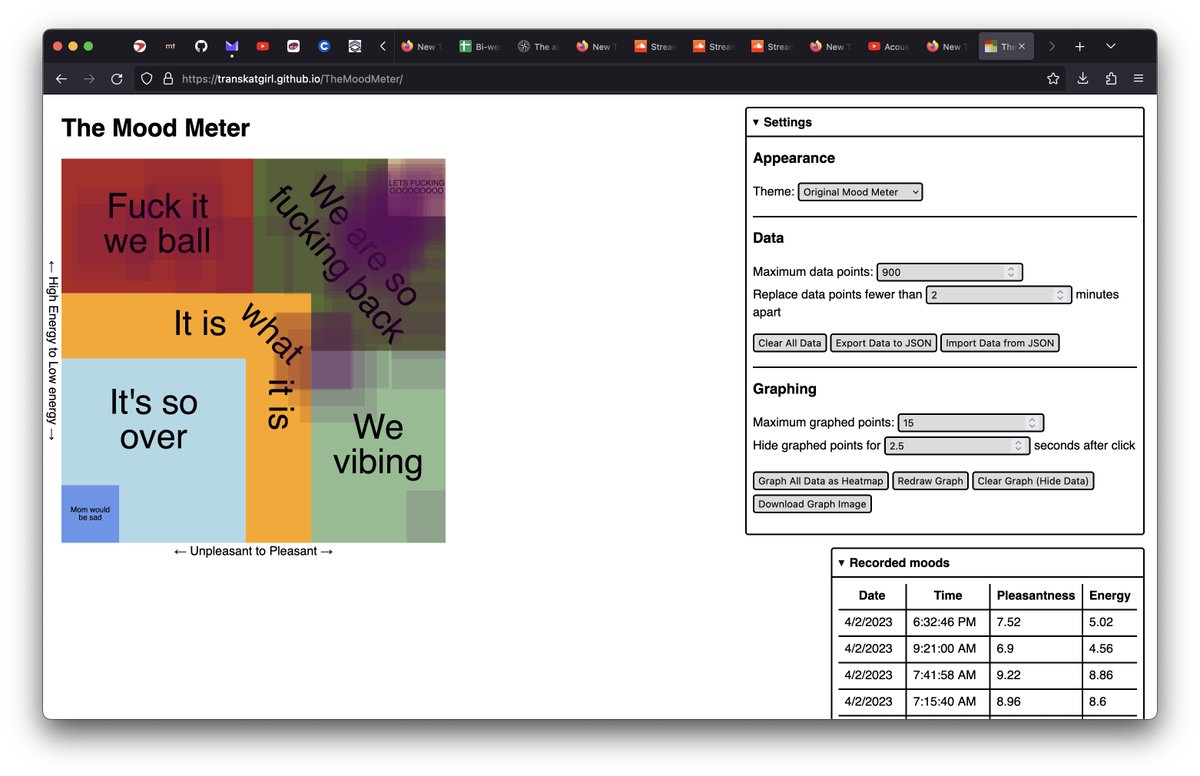Click Import Data from JSON
The width and height of the screenshot is (1200, 776).
(x=1000, y=343)
